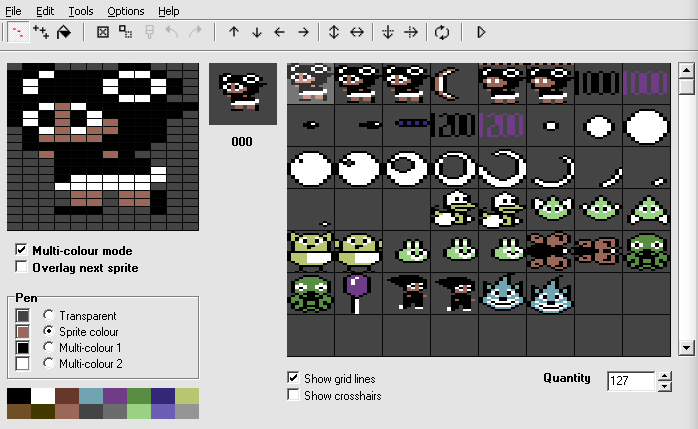698x429 pixels.
Task: Rotate the sprite using the rotate icon
Action: 442,32
